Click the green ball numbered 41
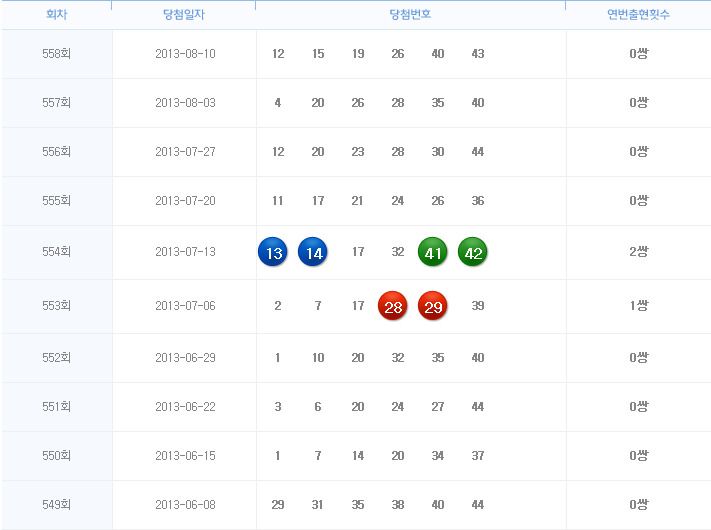The image size is (711, 530). point(433,252)
